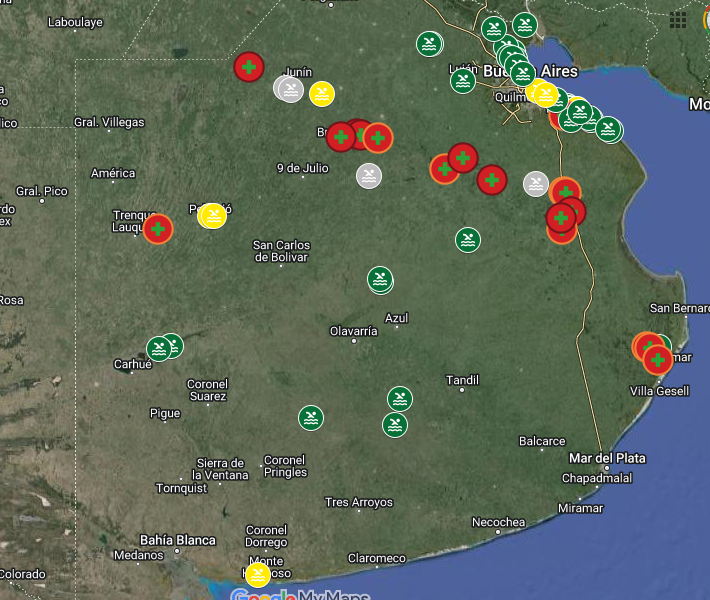The height and width of the screenshot is (600, 710).
Task: Select gray swimmer marker south of Quilmes
Action: tap(536, 184)
